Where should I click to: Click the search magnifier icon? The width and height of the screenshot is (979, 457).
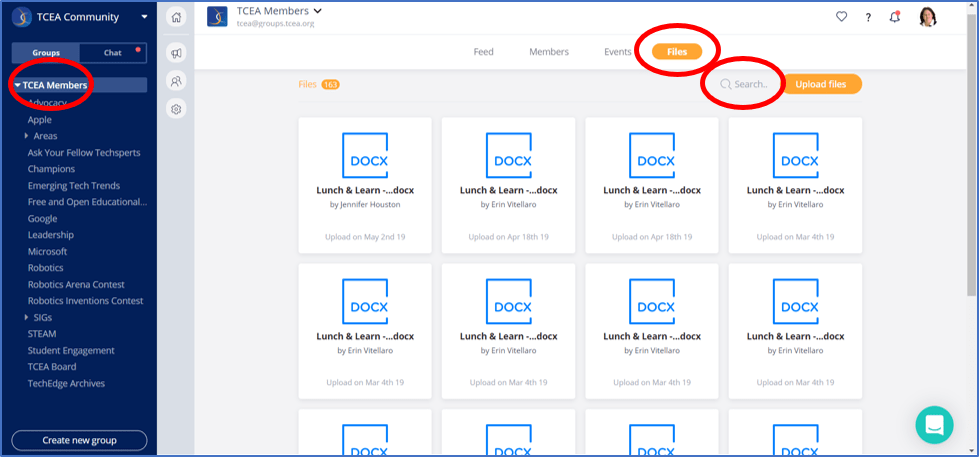pos(725,84)
